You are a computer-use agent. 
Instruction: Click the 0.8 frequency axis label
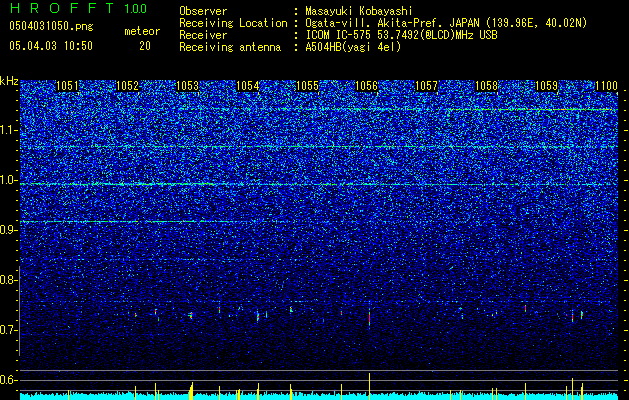coord(7,280)
